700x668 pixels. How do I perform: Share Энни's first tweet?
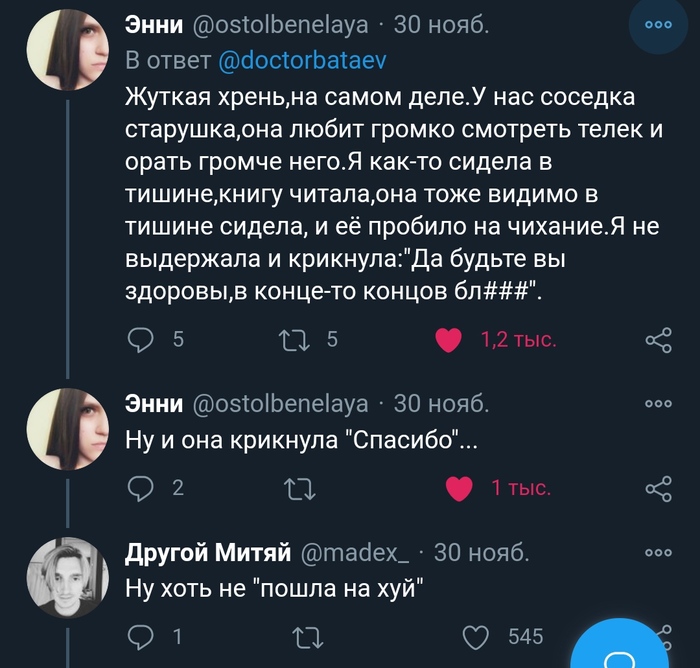coord(657,340)
